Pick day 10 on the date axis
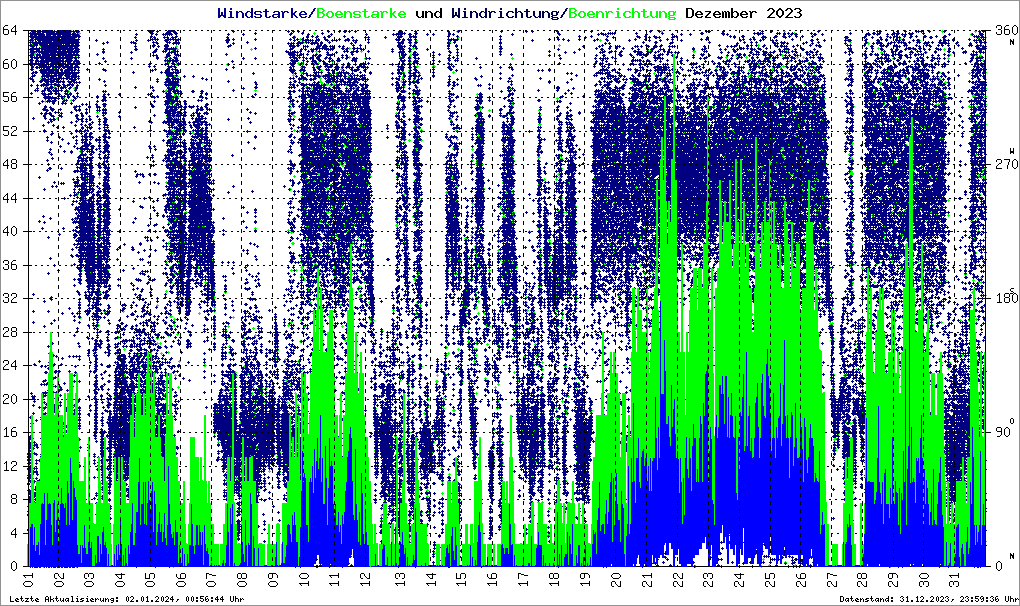Viewport: 1020px width, 606px height. [305, 577]
